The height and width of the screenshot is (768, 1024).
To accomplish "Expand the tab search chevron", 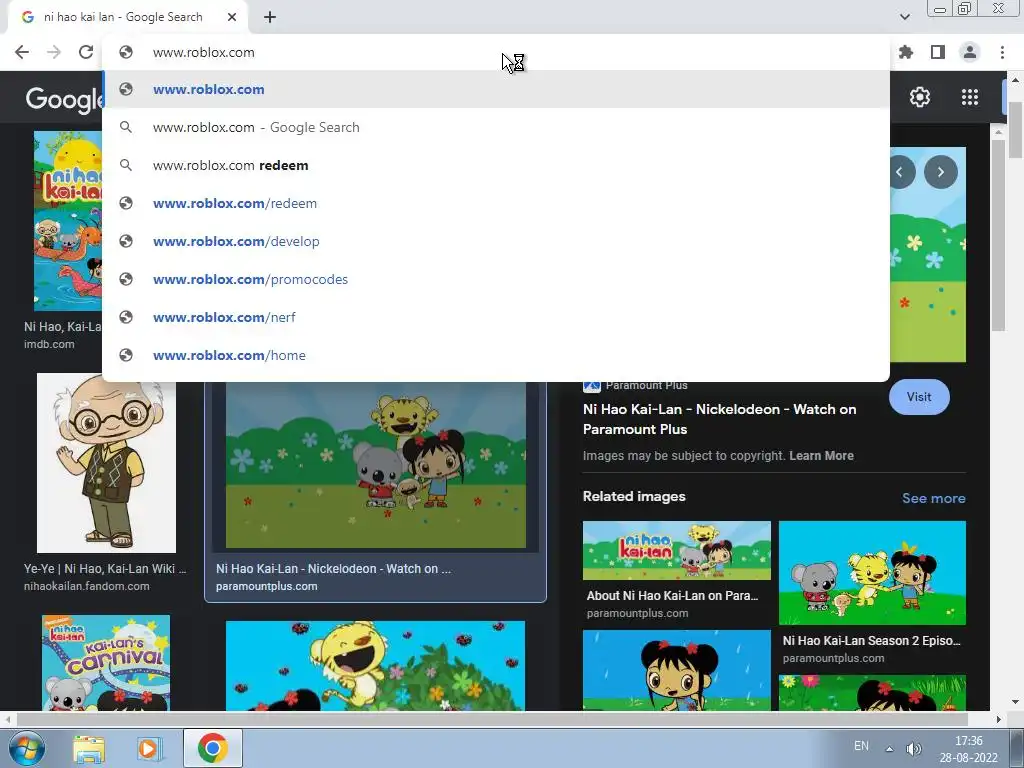I will (904, 17).
